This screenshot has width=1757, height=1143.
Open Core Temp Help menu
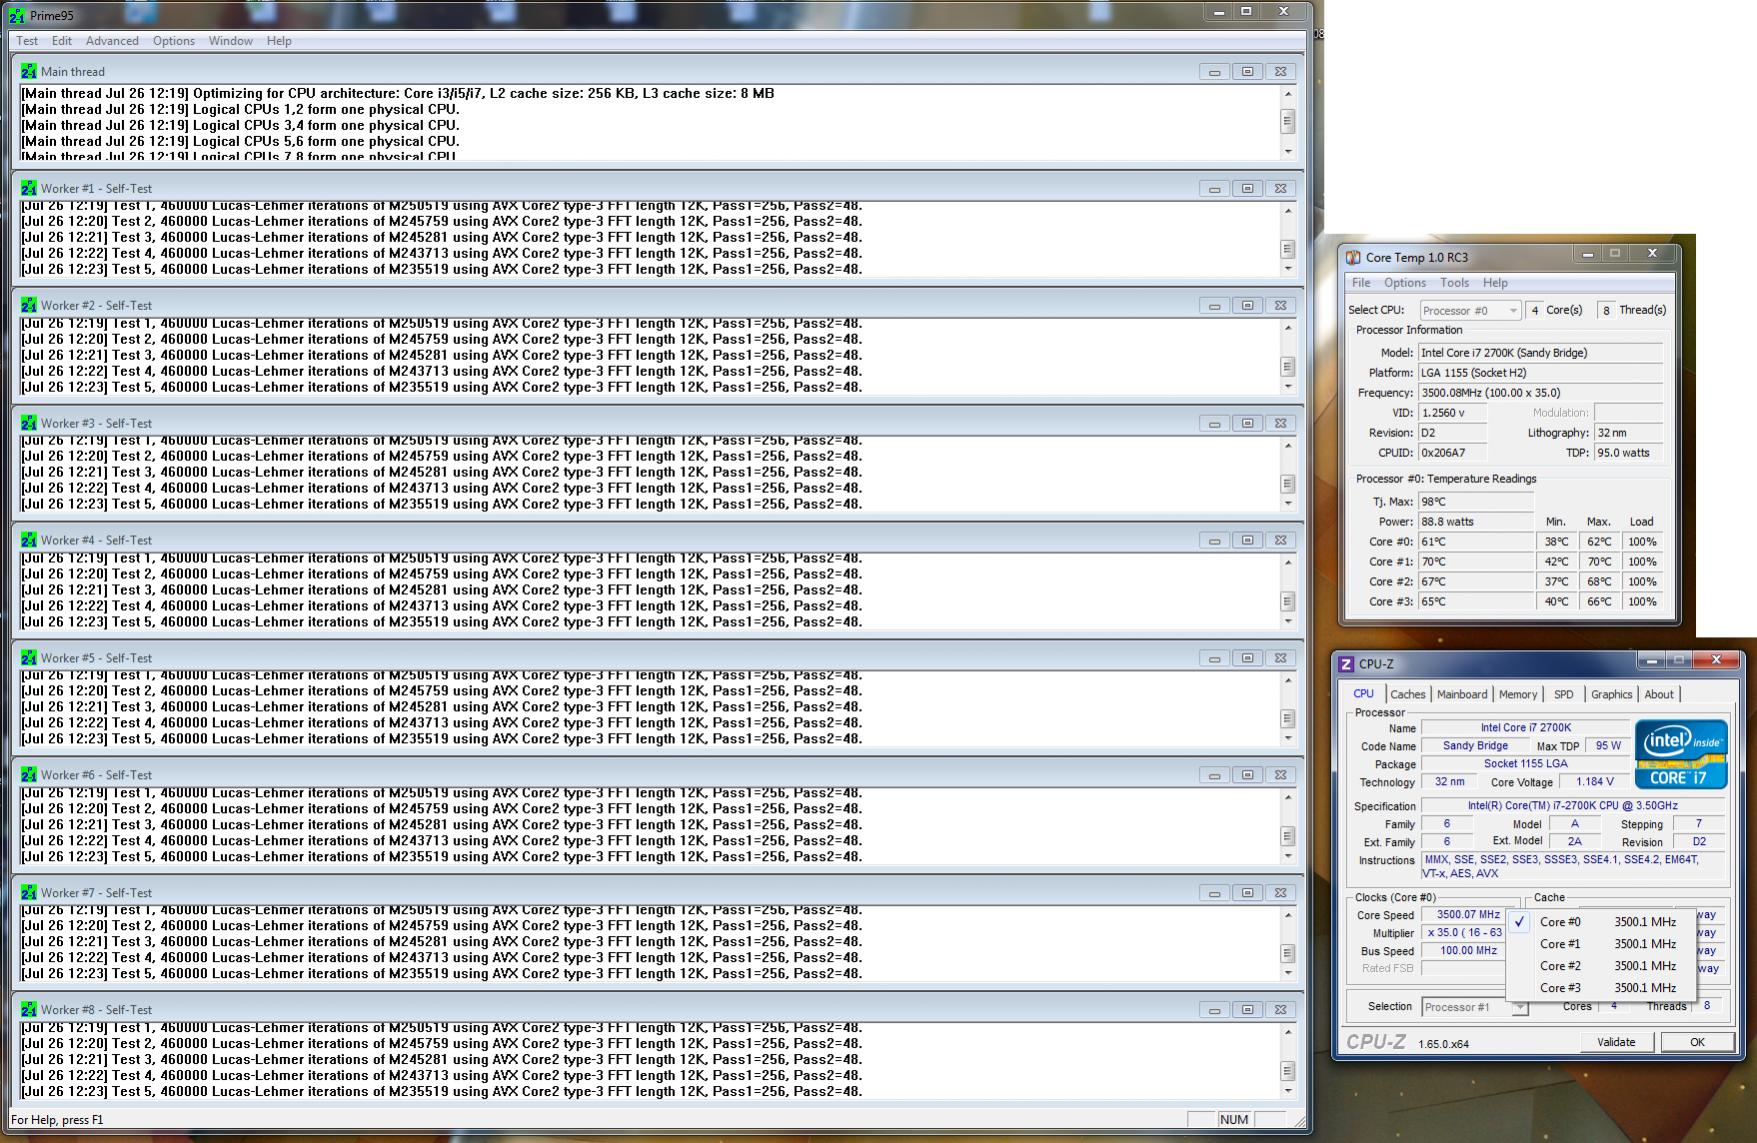click(x=1495, y=283)
